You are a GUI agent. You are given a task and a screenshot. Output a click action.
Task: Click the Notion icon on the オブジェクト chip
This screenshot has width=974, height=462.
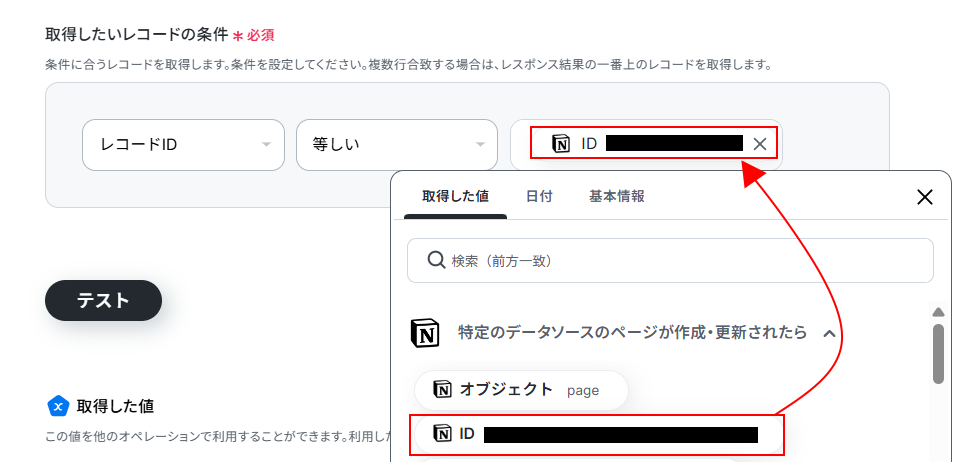coord(442,390)
